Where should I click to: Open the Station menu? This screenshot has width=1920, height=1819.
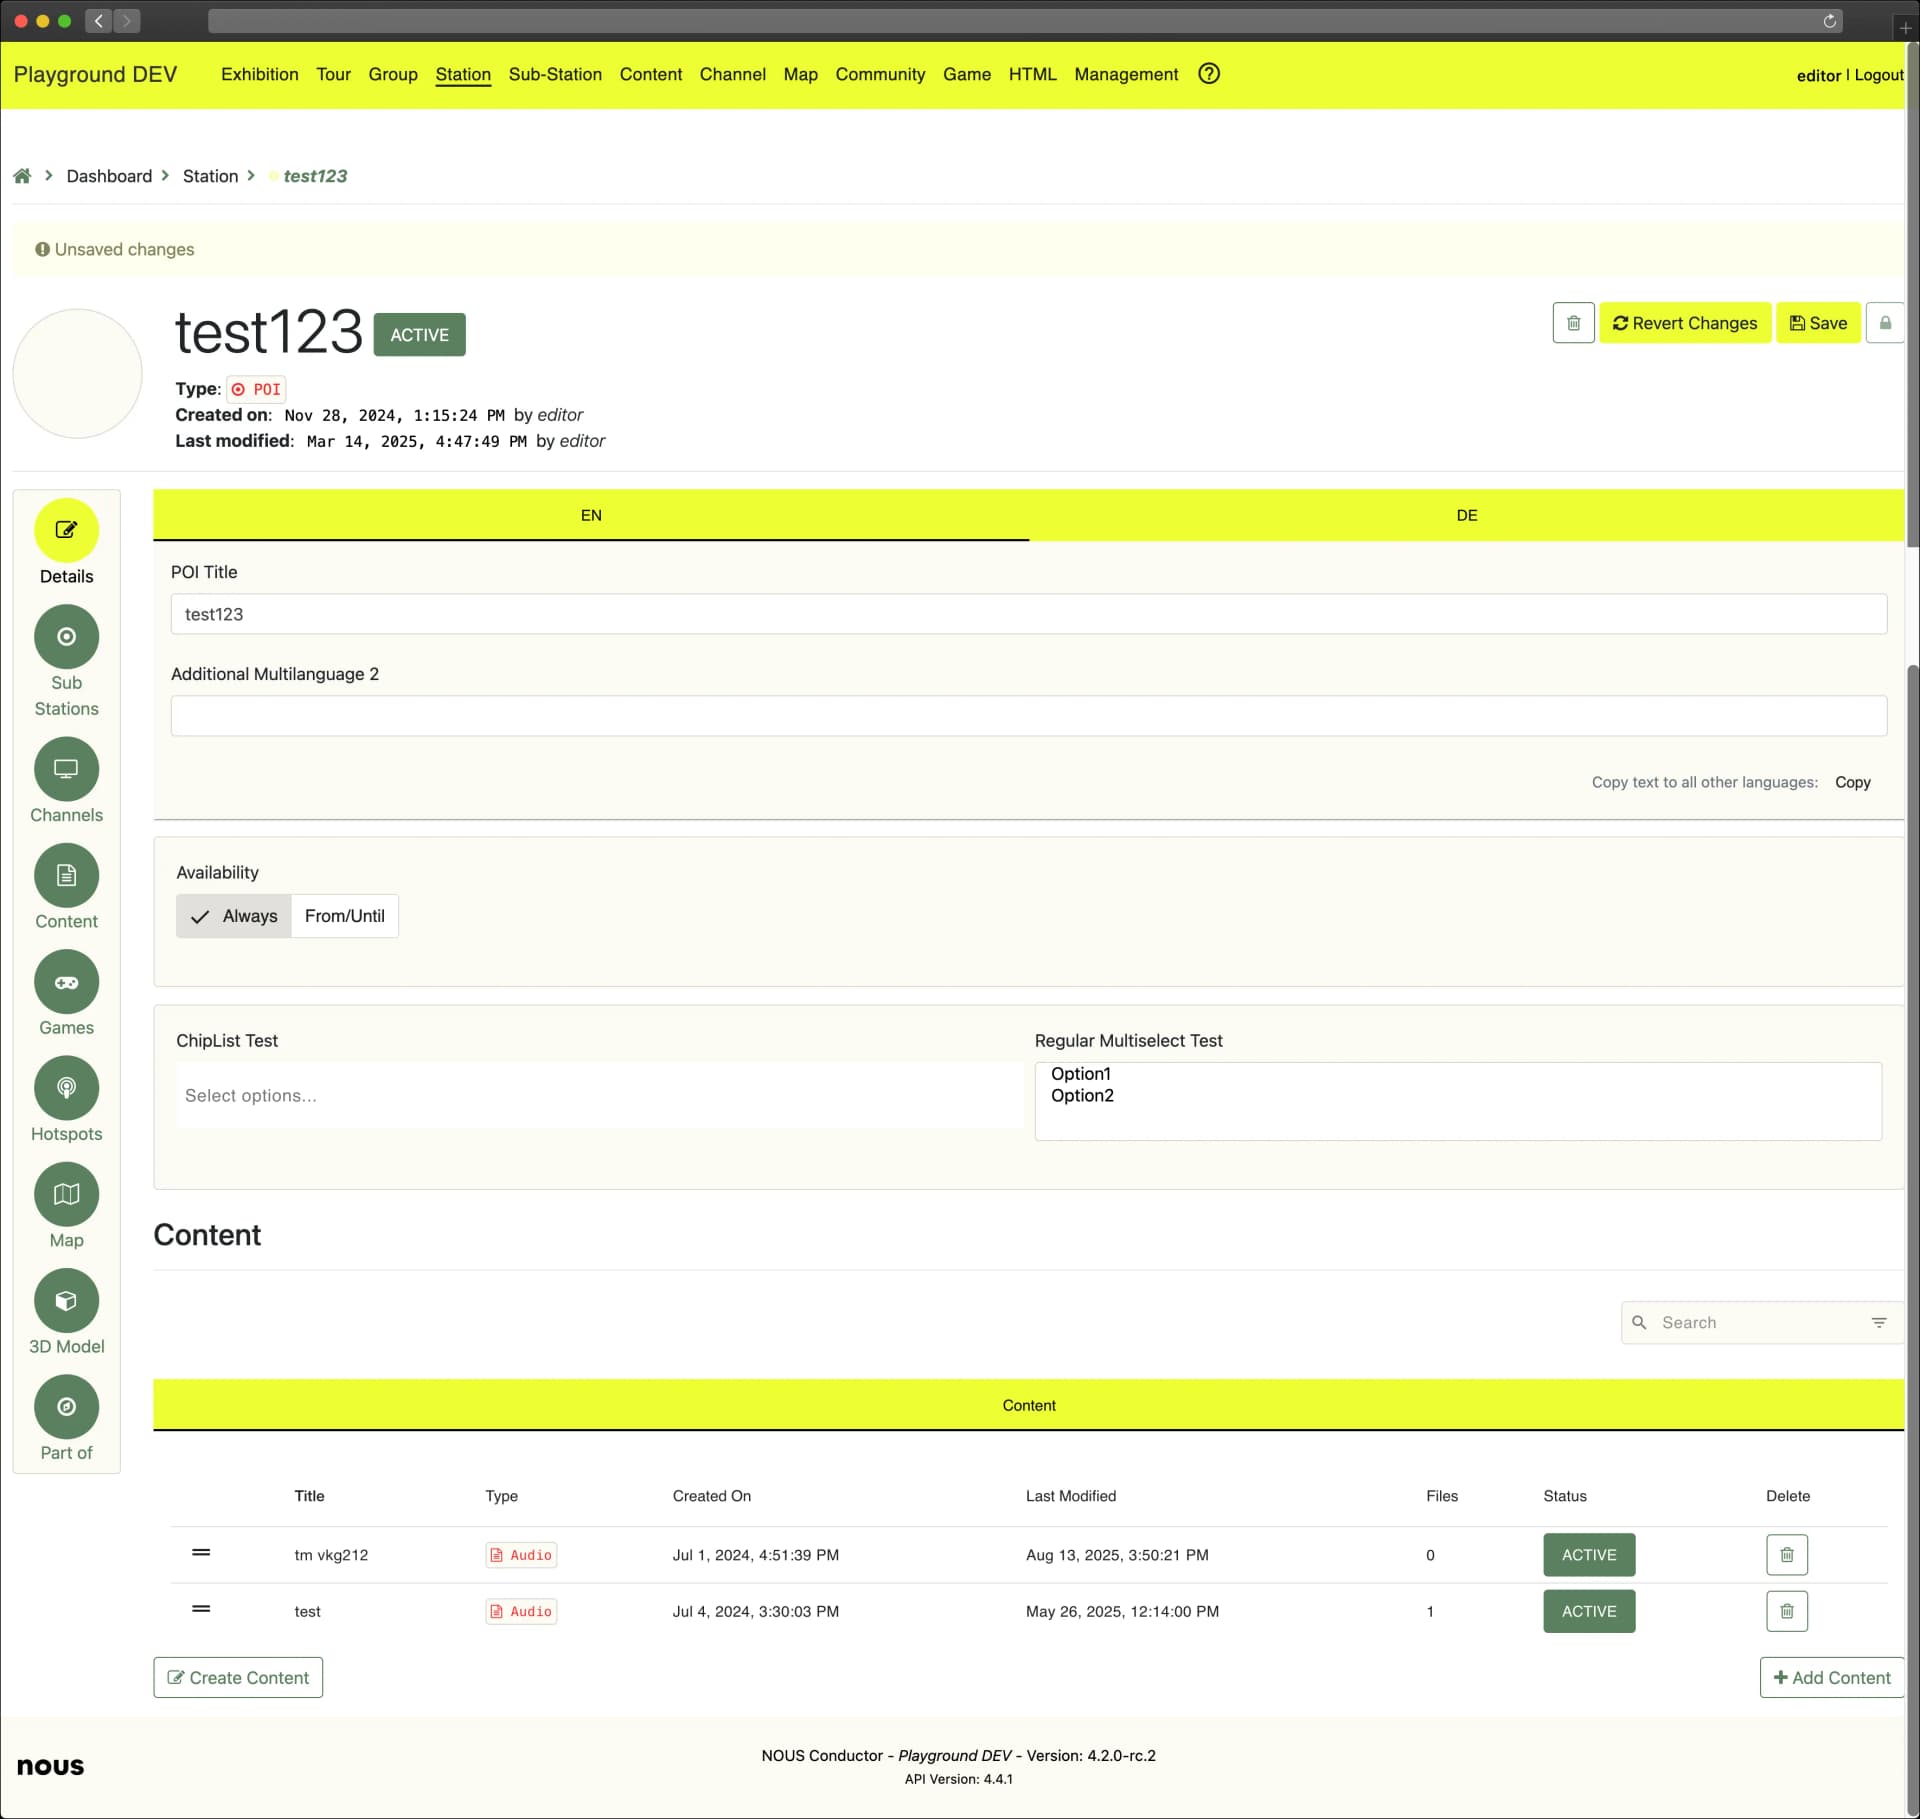point(463,74)
